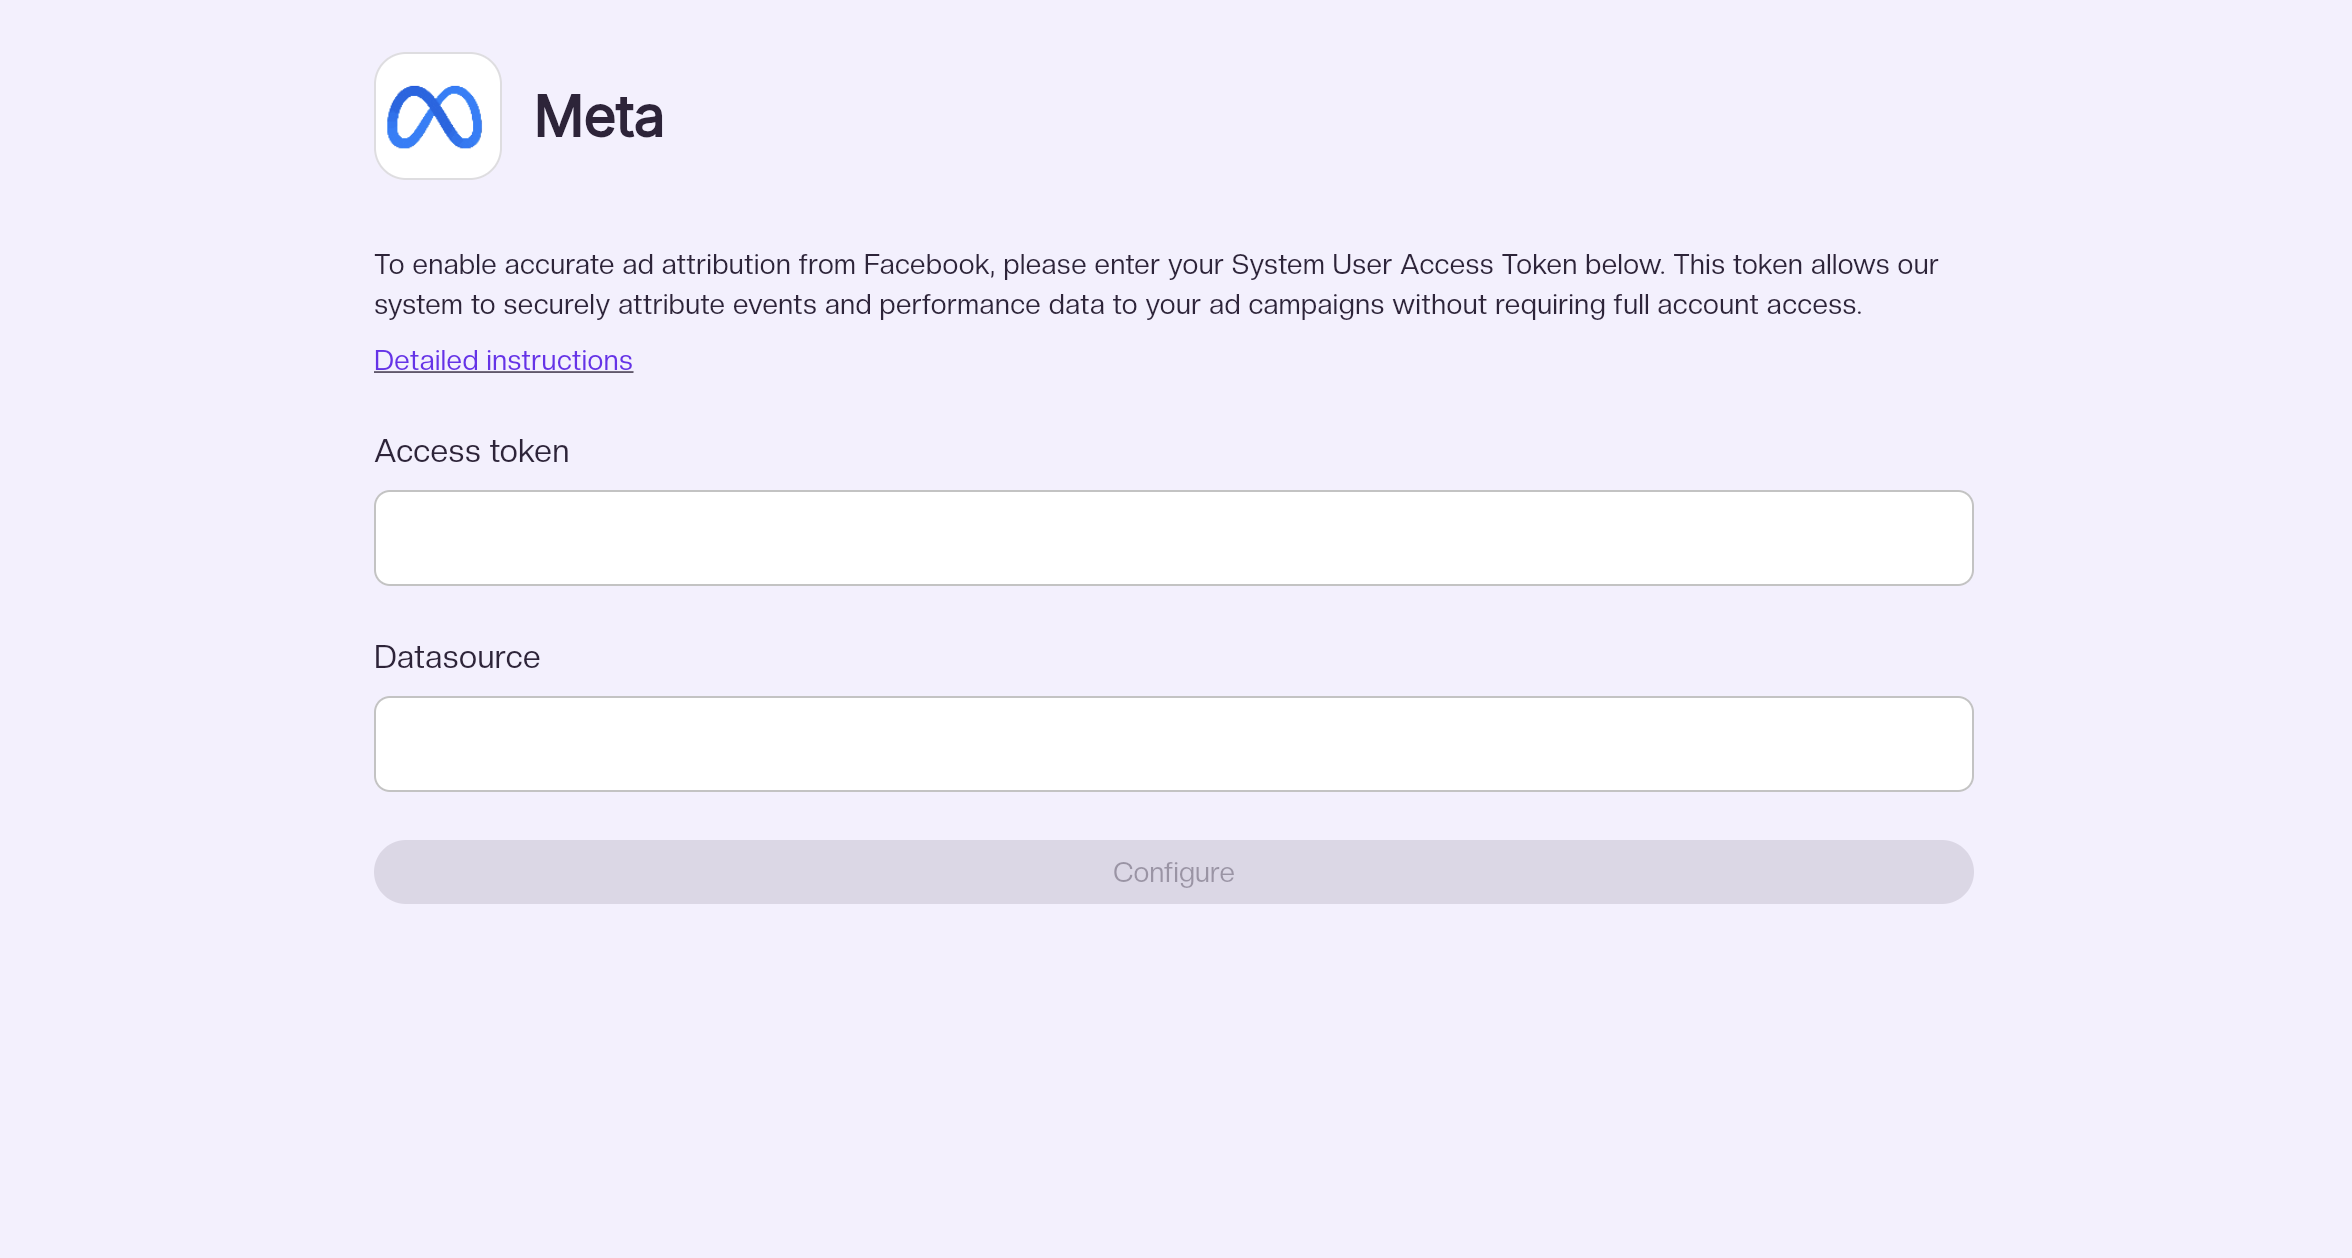Click the "Access token" field label
The image size is (2352, 1258).
[471, 451]
